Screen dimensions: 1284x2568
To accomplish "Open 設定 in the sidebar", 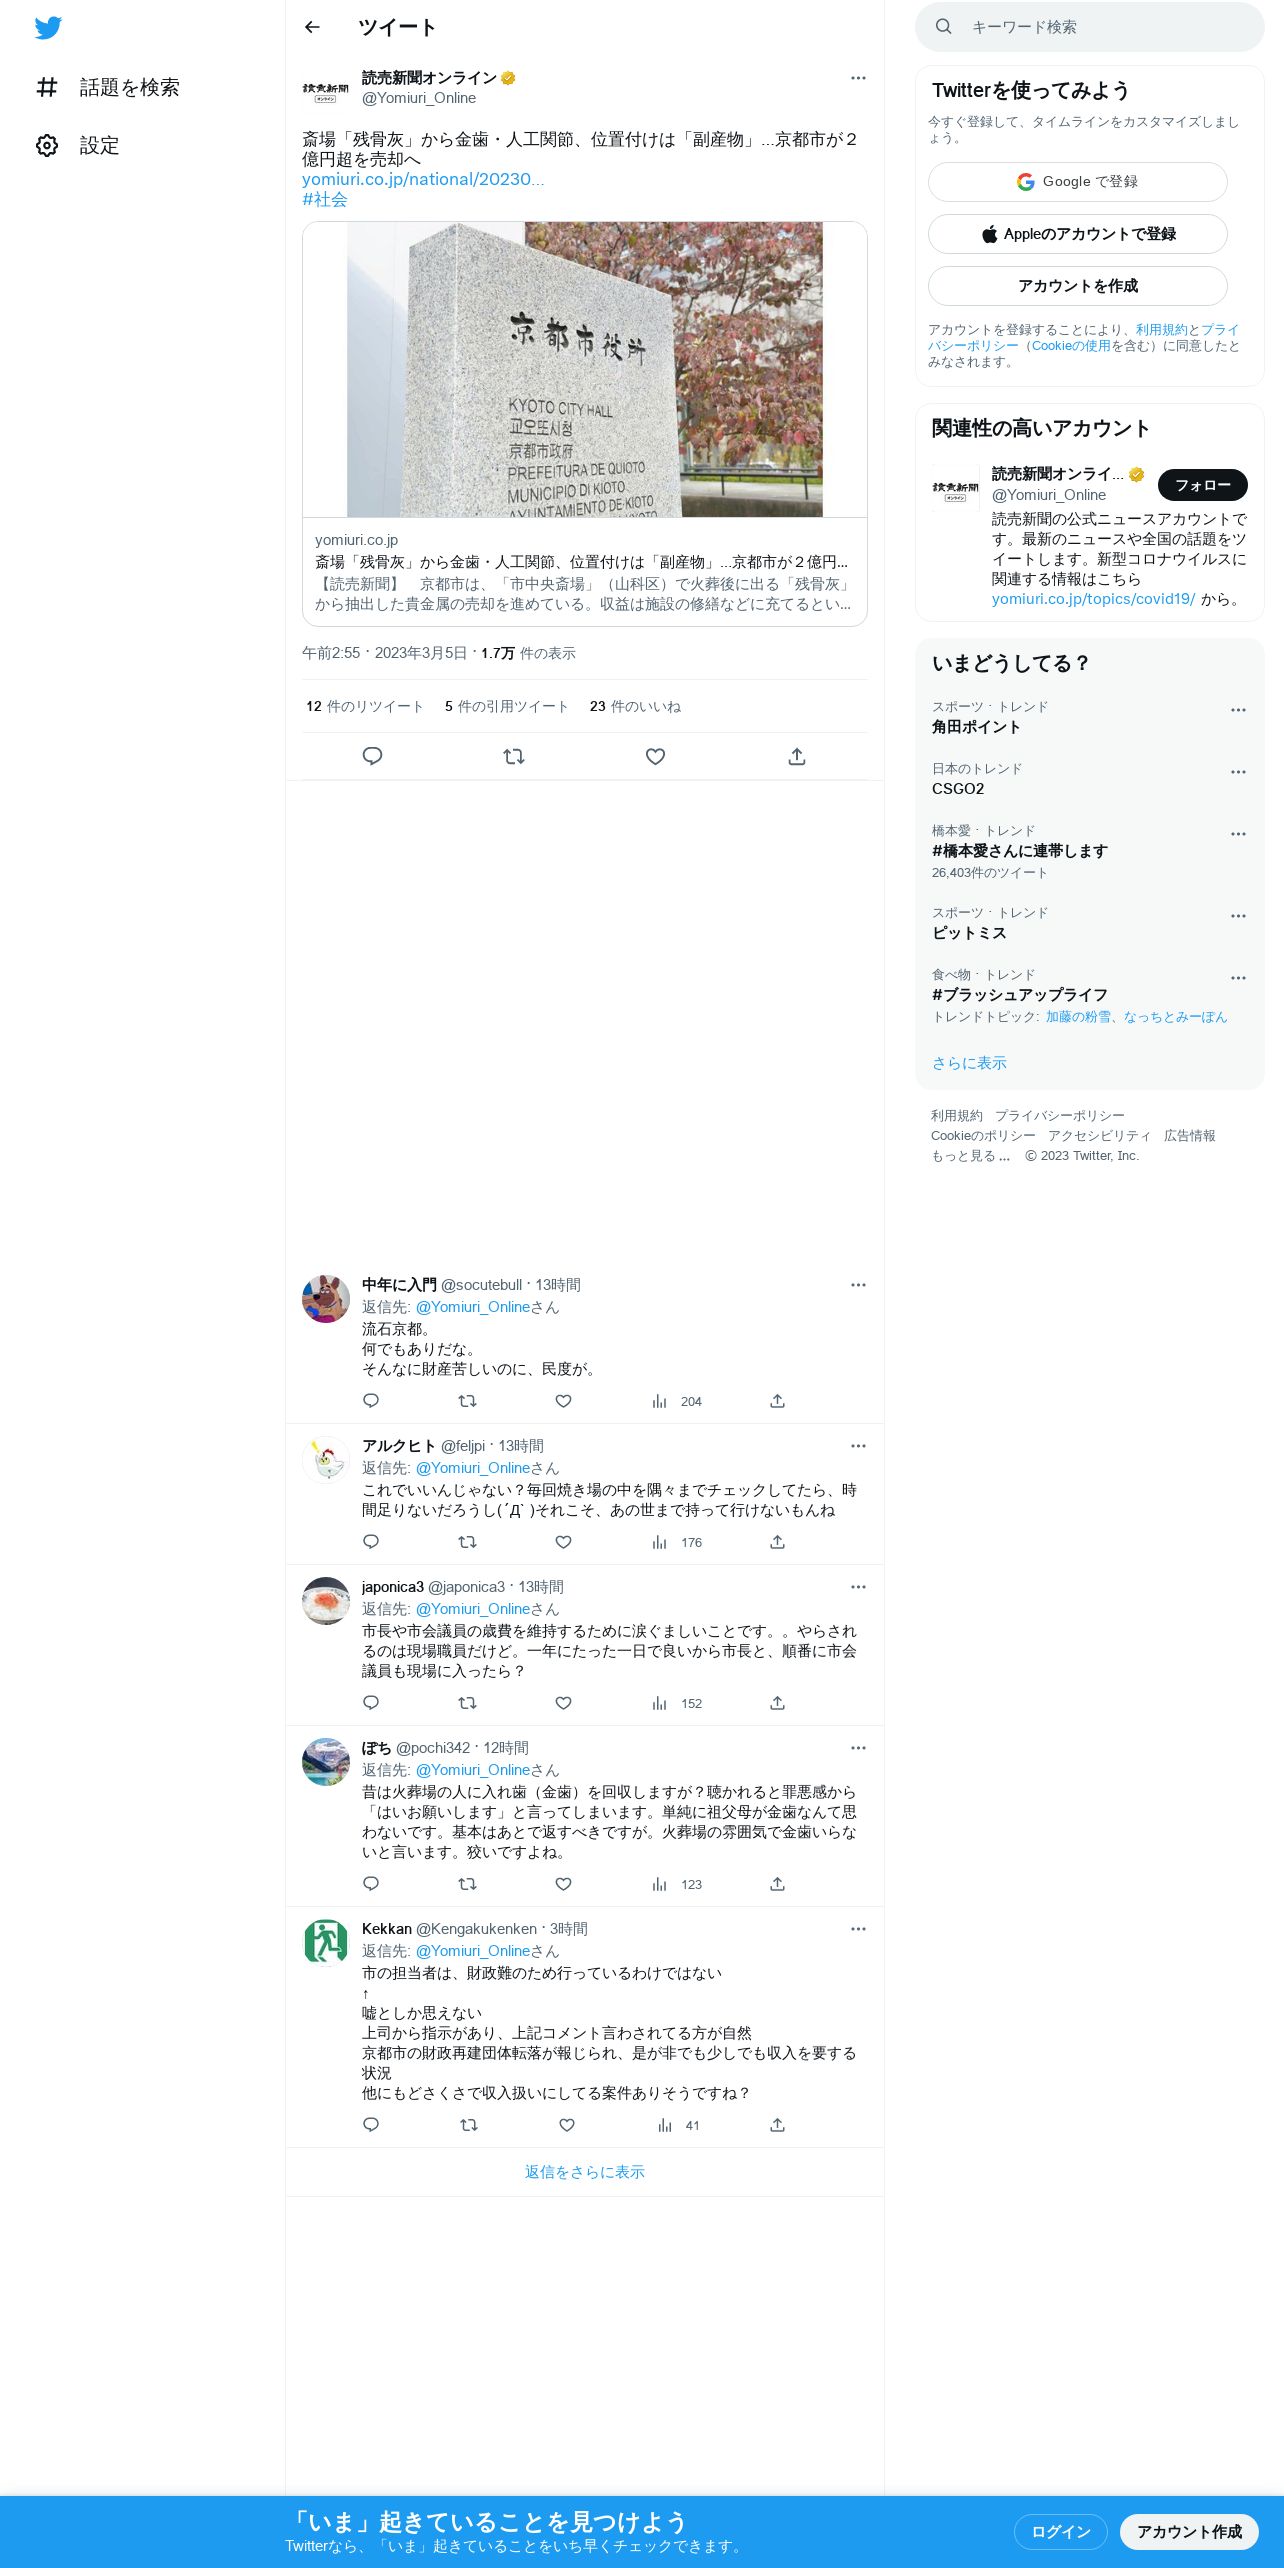I will (78, 146).
